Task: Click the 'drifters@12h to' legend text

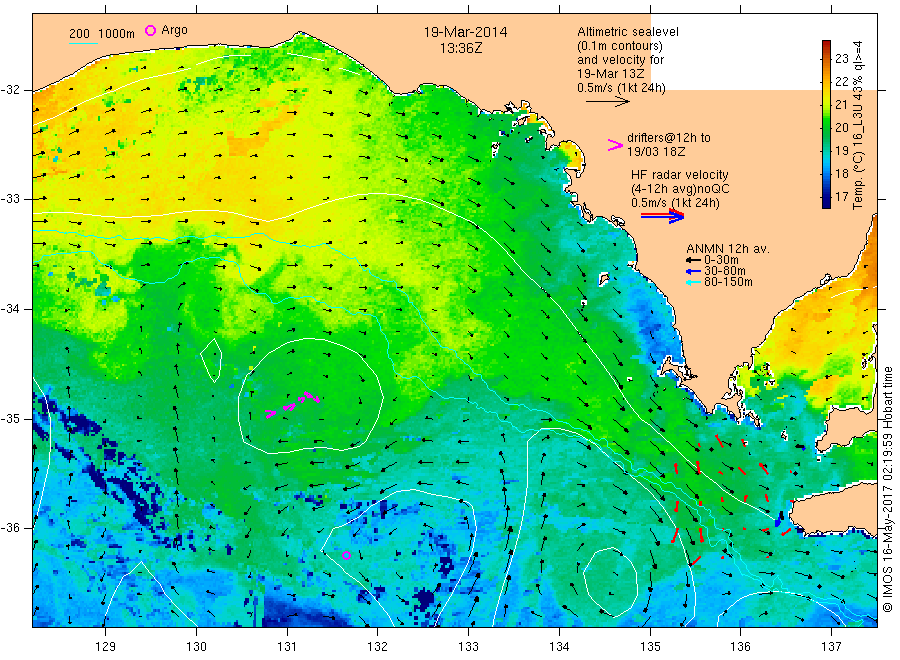Action: [x=669, y=138]
